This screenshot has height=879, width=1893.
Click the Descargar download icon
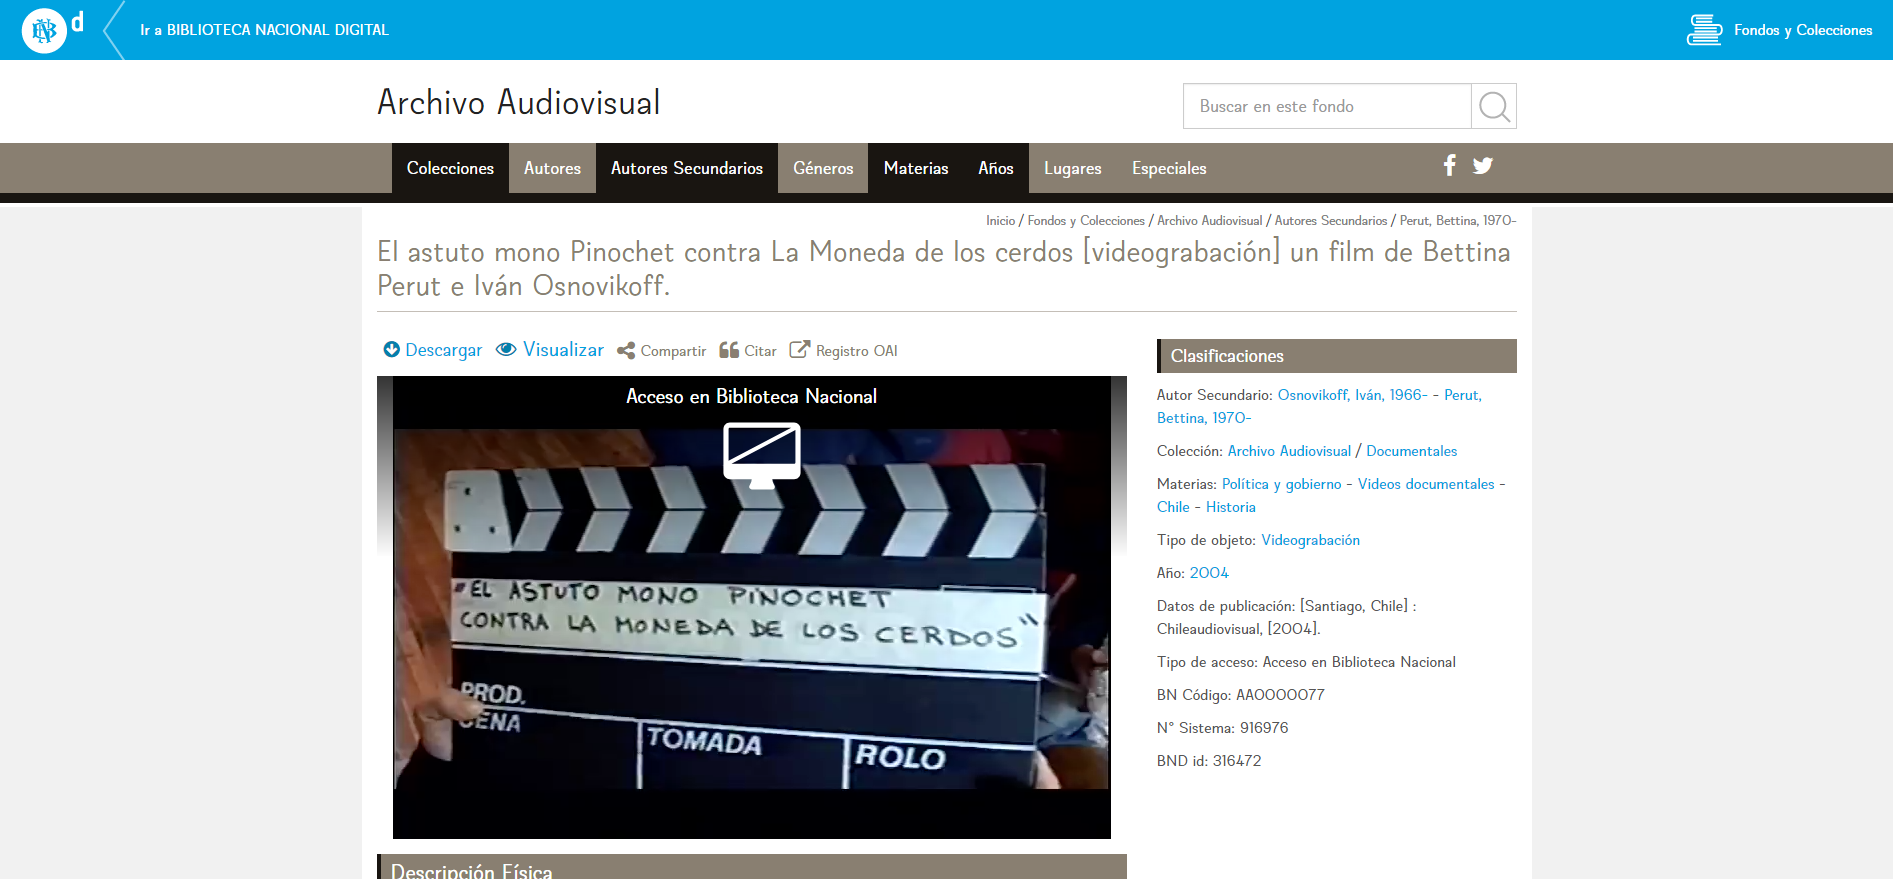(x=392, y=350)
